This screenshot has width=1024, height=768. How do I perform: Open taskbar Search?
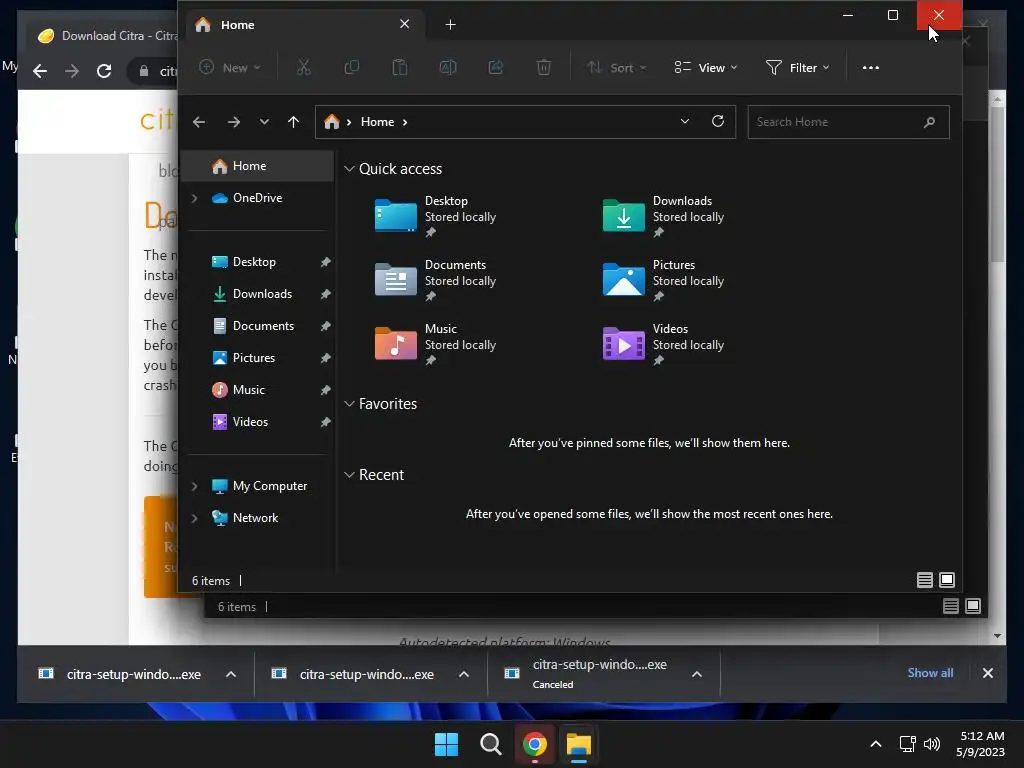(490, 744)
